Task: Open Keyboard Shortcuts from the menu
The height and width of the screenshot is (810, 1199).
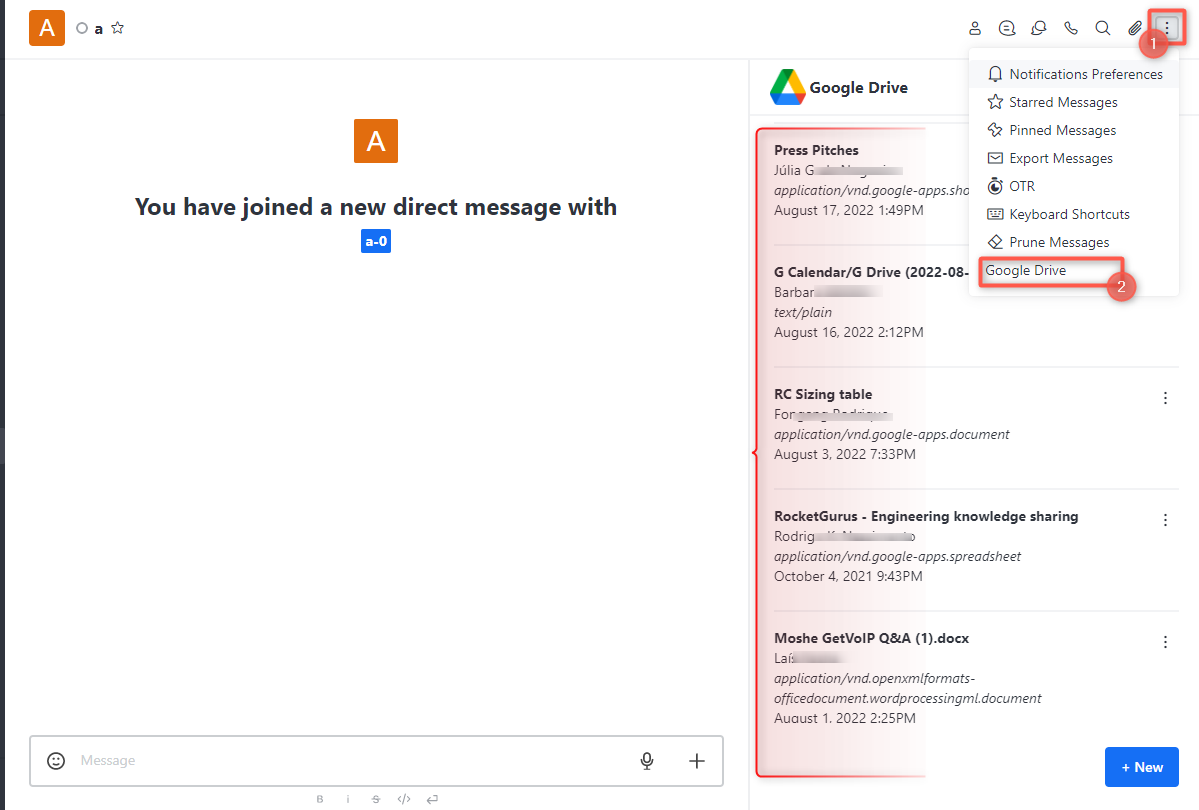Action: [1074, 214]
